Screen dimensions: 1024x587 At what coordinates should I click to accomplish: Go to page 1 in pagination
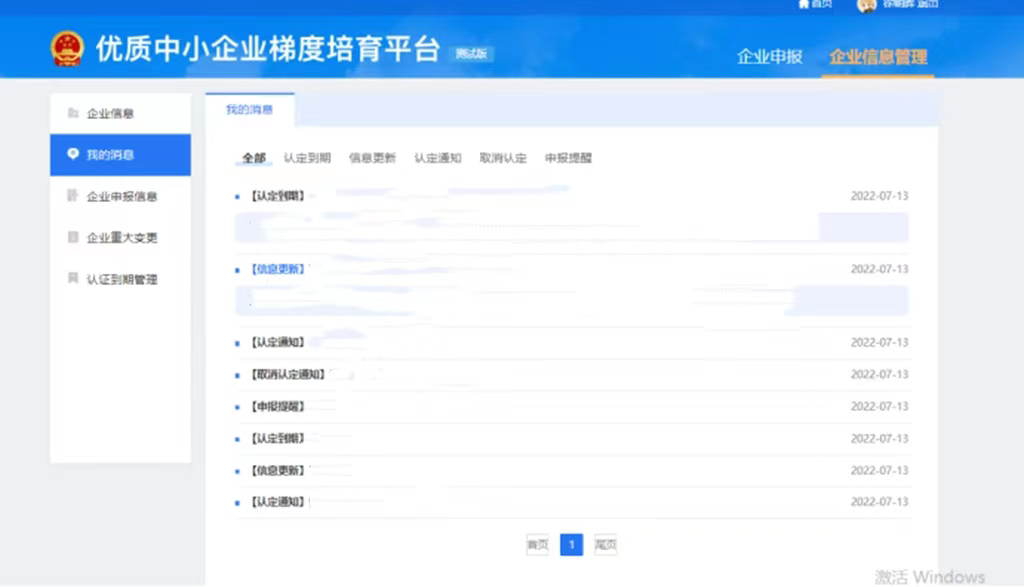coord(571,545)
